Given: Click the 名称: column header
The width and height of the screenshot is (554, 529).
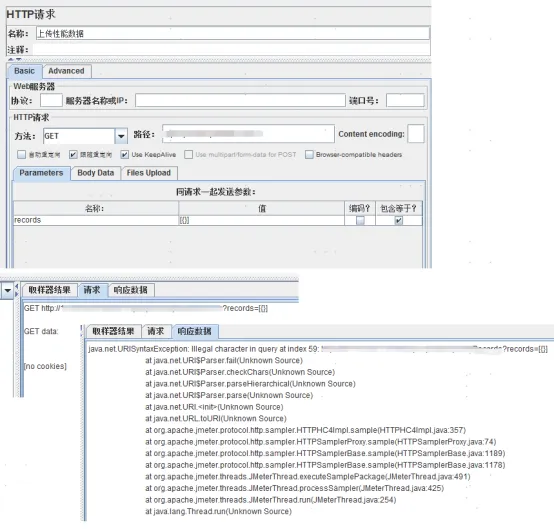Looking at the screenshot, I should coord(96,208).
